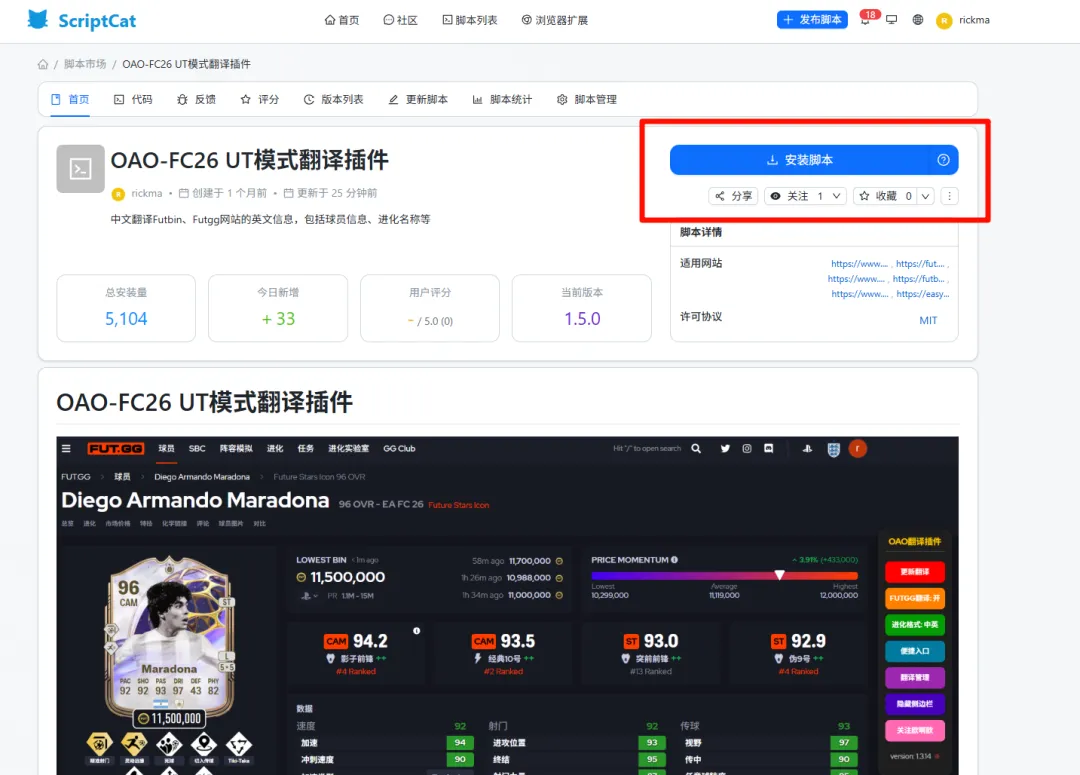
Task: Open the rickma user avatar menu
Action: click(963, 21)
